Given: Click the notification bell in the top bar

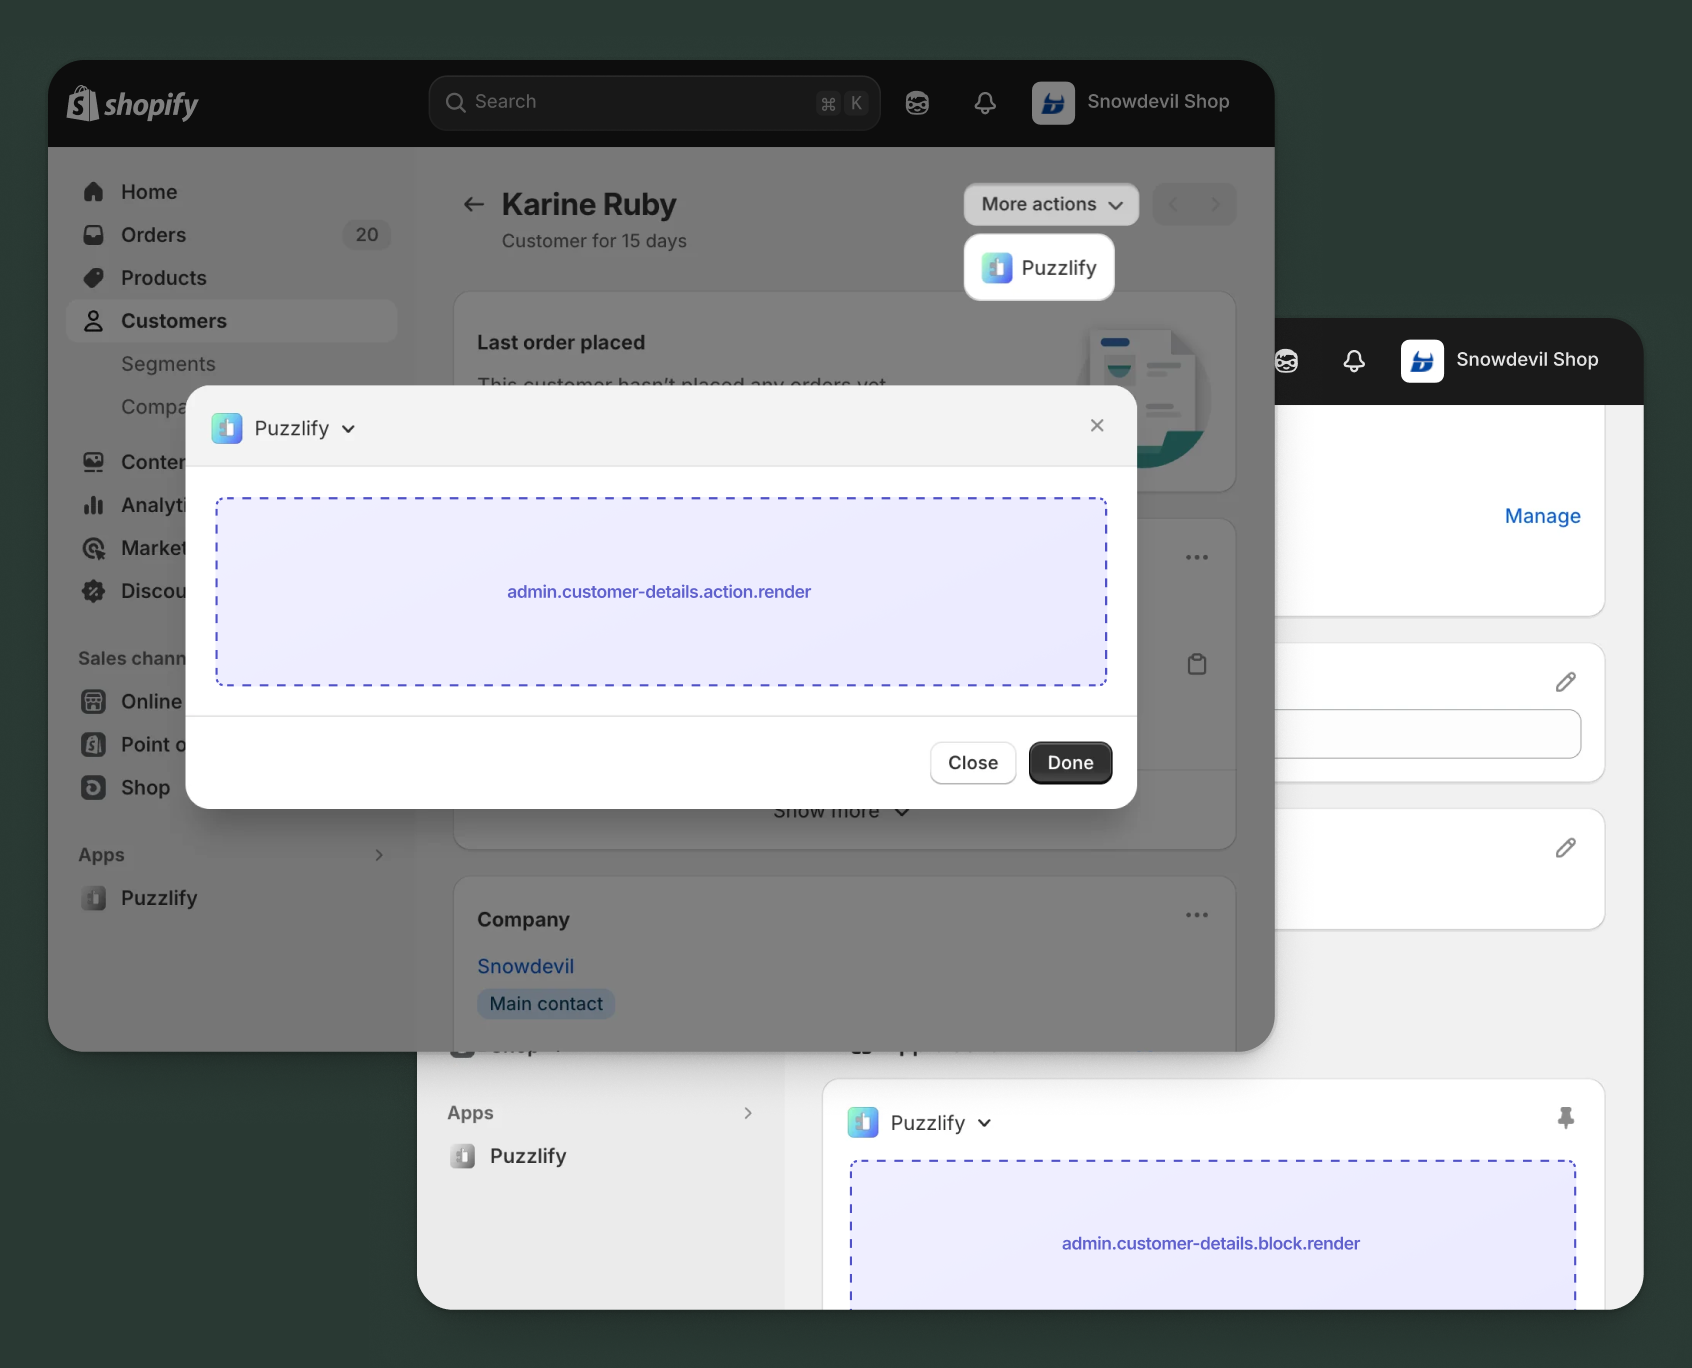Looking at the screenshot, I should coord(984,102).
